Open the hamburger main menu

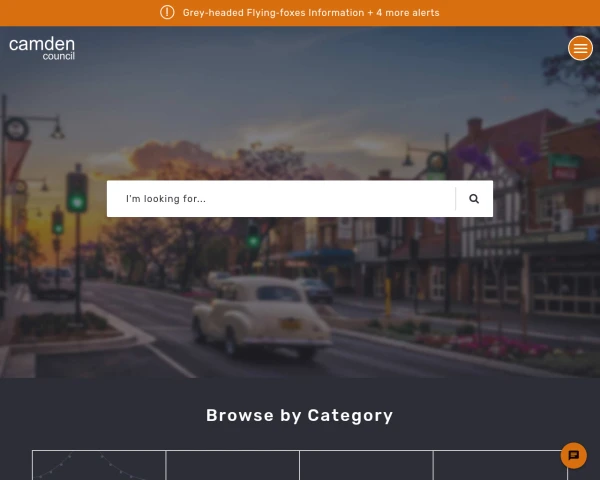point(580,48)
